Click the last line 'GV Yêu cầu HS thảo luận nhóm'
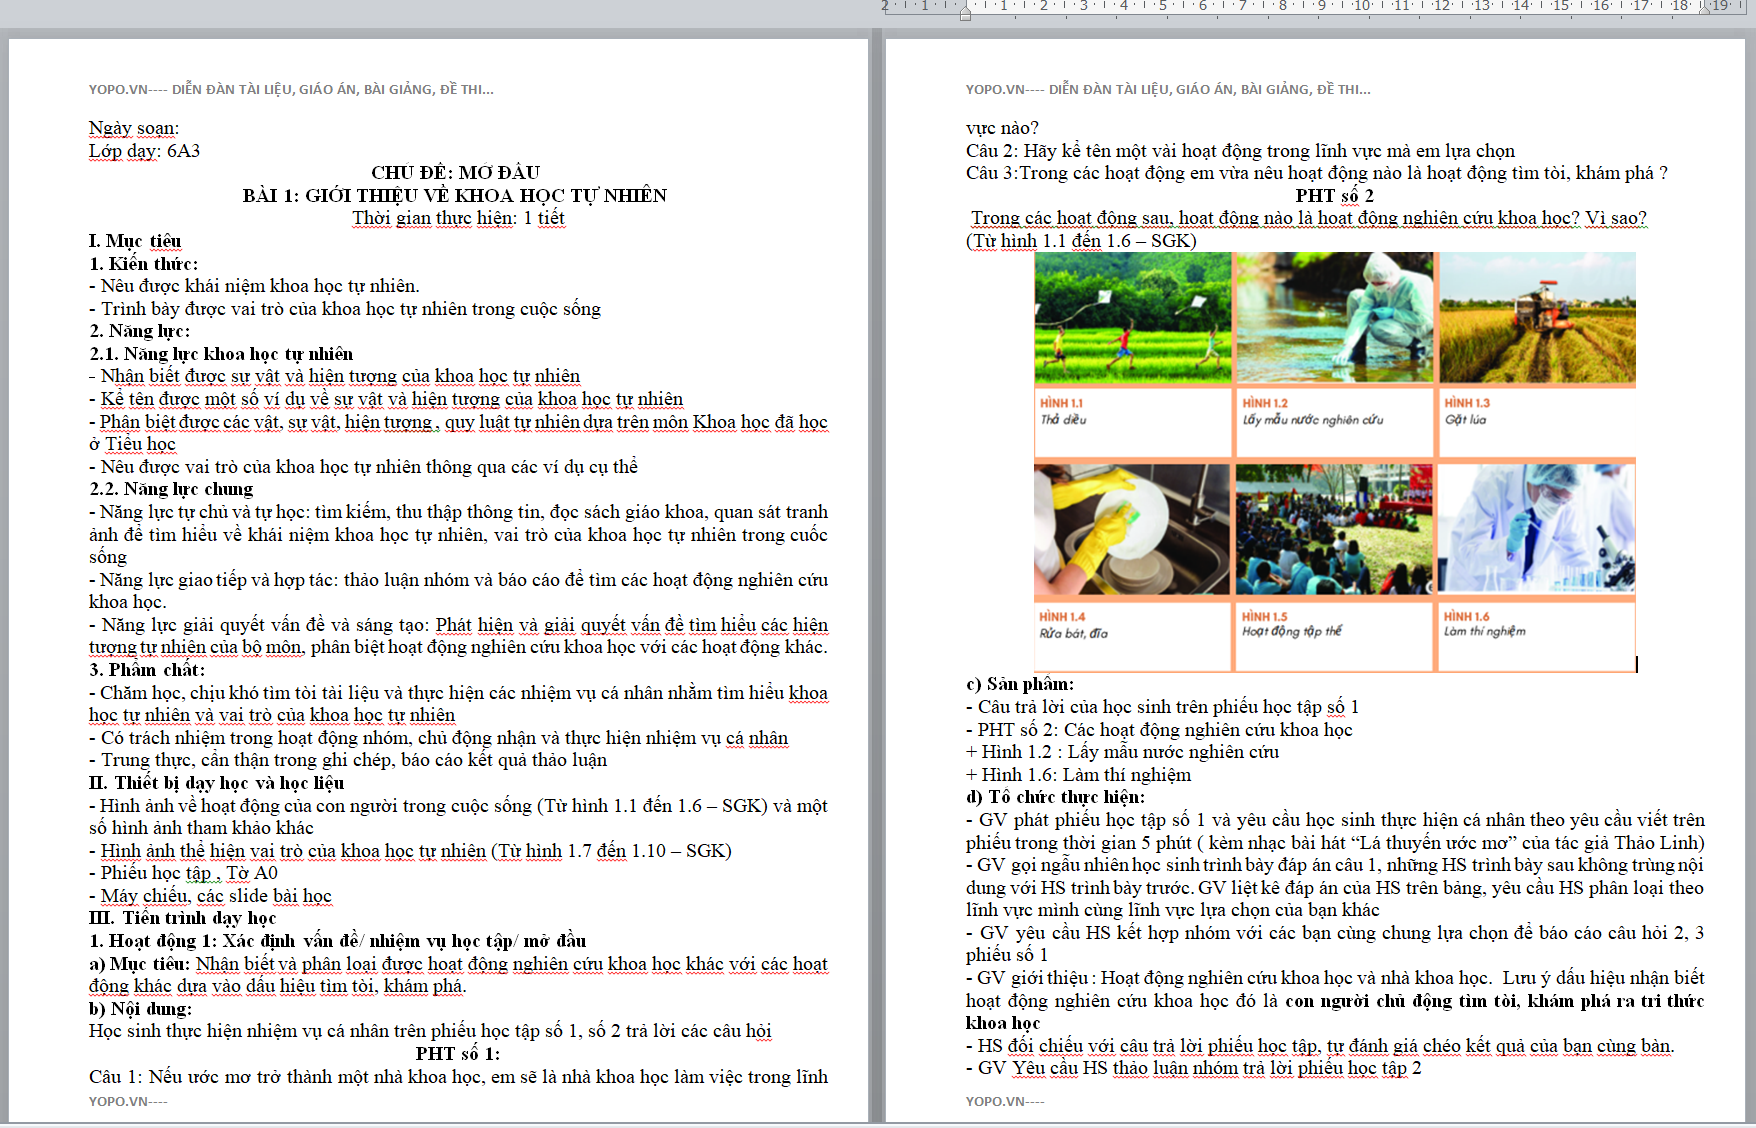The width and height of the screenshot is (1756, 1128). point(1194,1068)
